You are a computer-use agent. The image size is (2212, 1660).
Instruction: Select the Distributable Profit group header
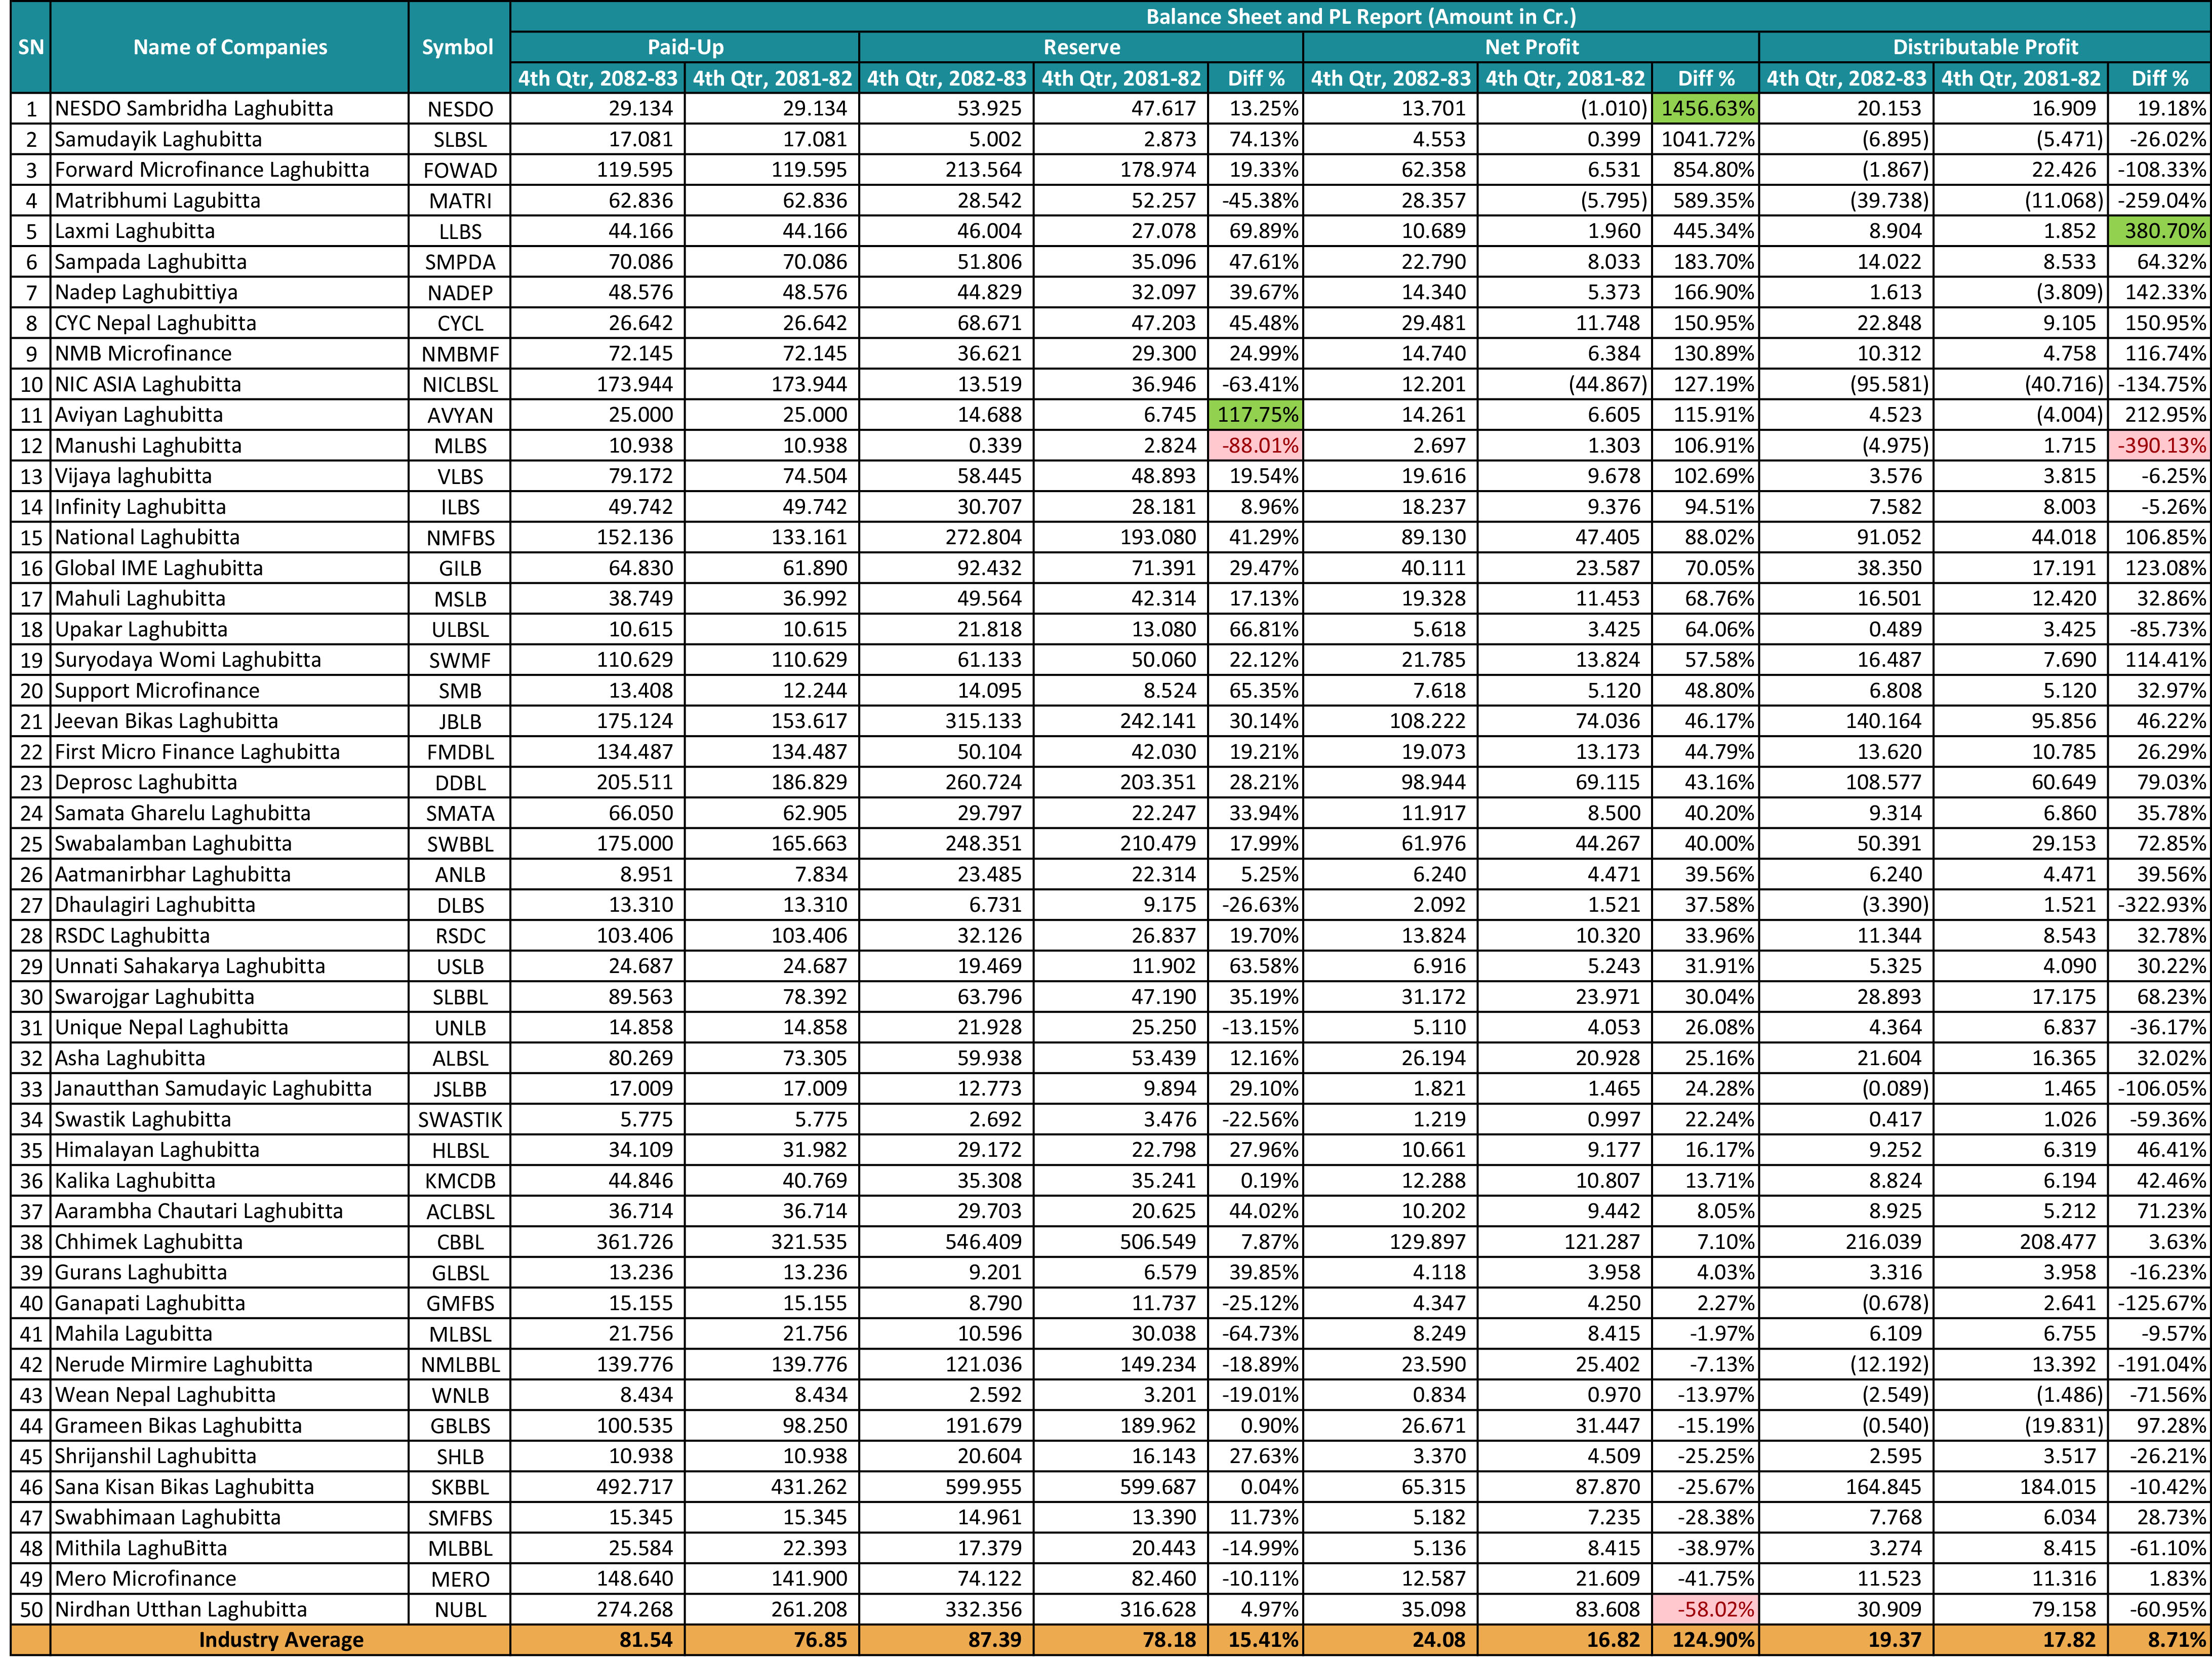pyautogui.click(x=1984, y=47)
